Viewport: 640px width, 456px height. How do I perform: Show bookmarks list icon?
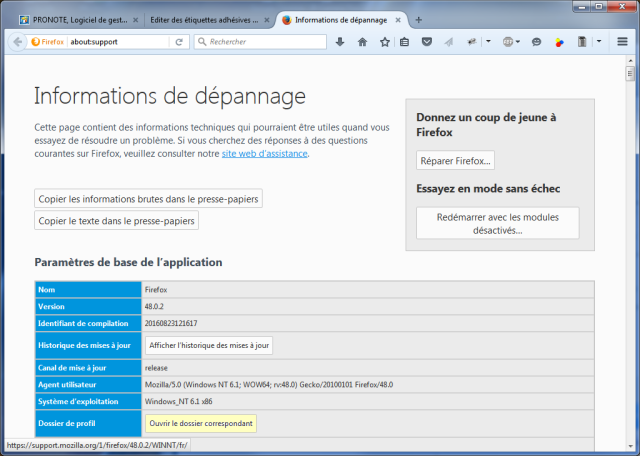[404, 42]
